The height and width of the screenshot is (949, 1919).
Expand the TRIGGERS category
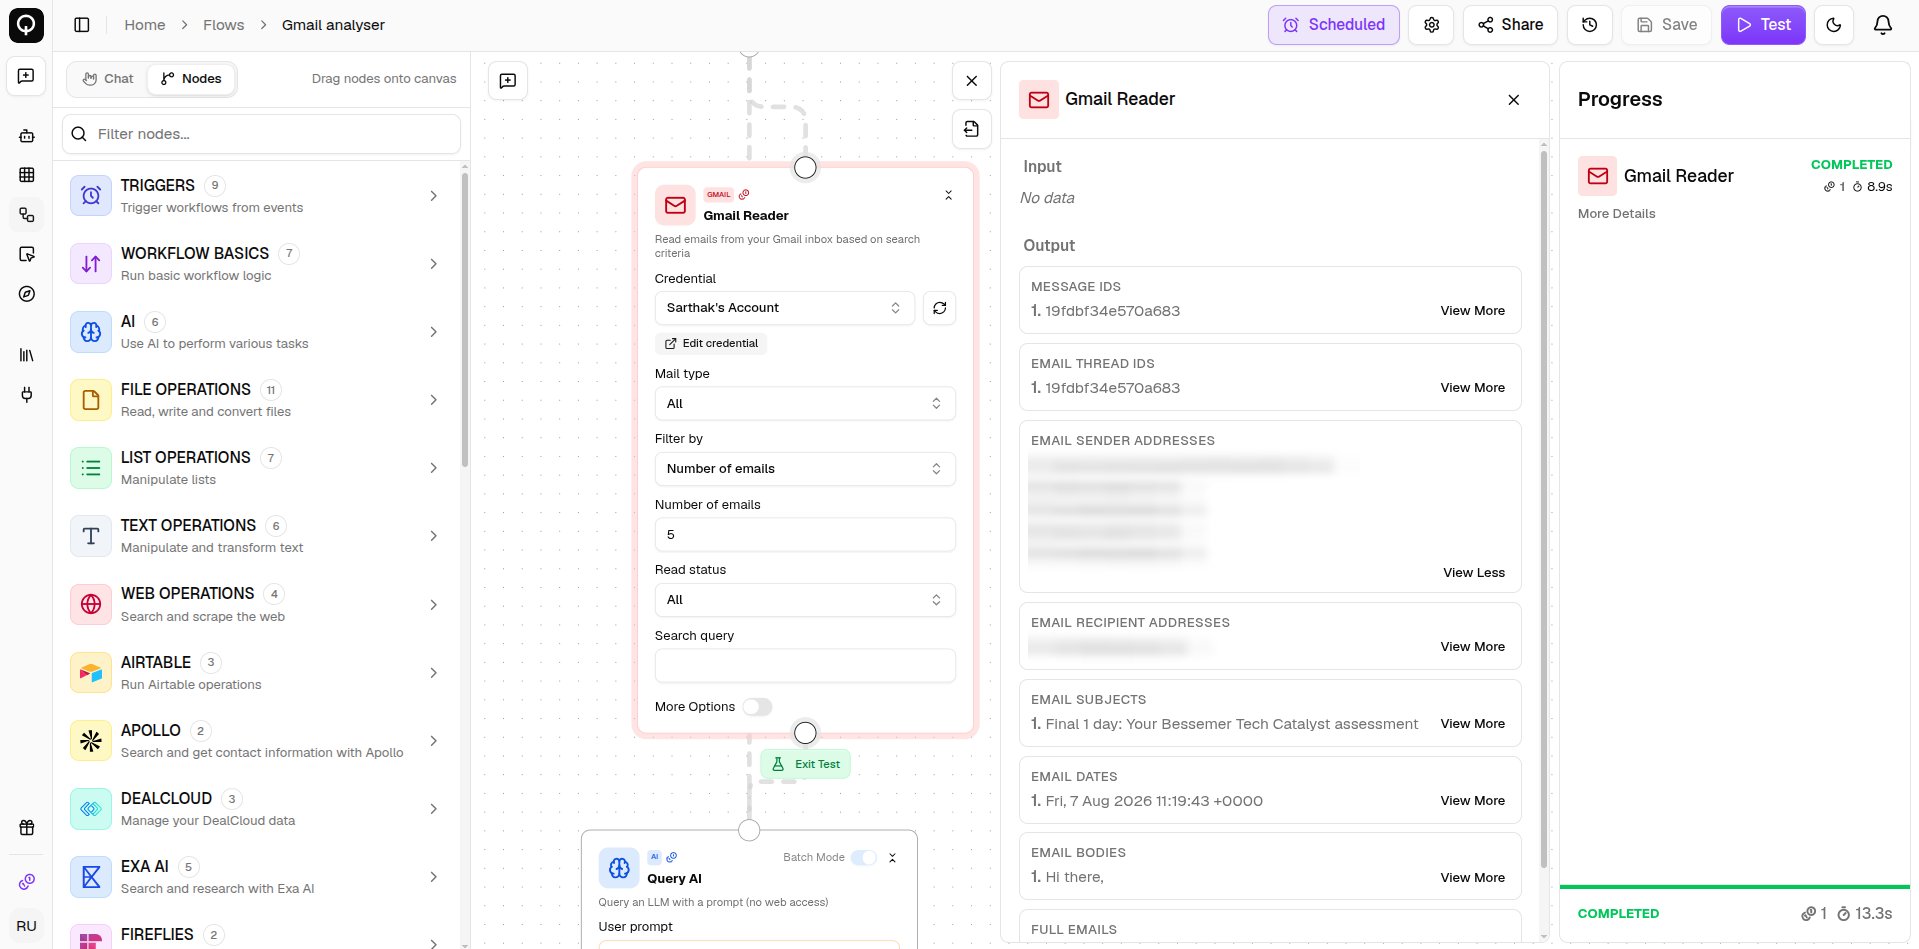pos(433,196)
